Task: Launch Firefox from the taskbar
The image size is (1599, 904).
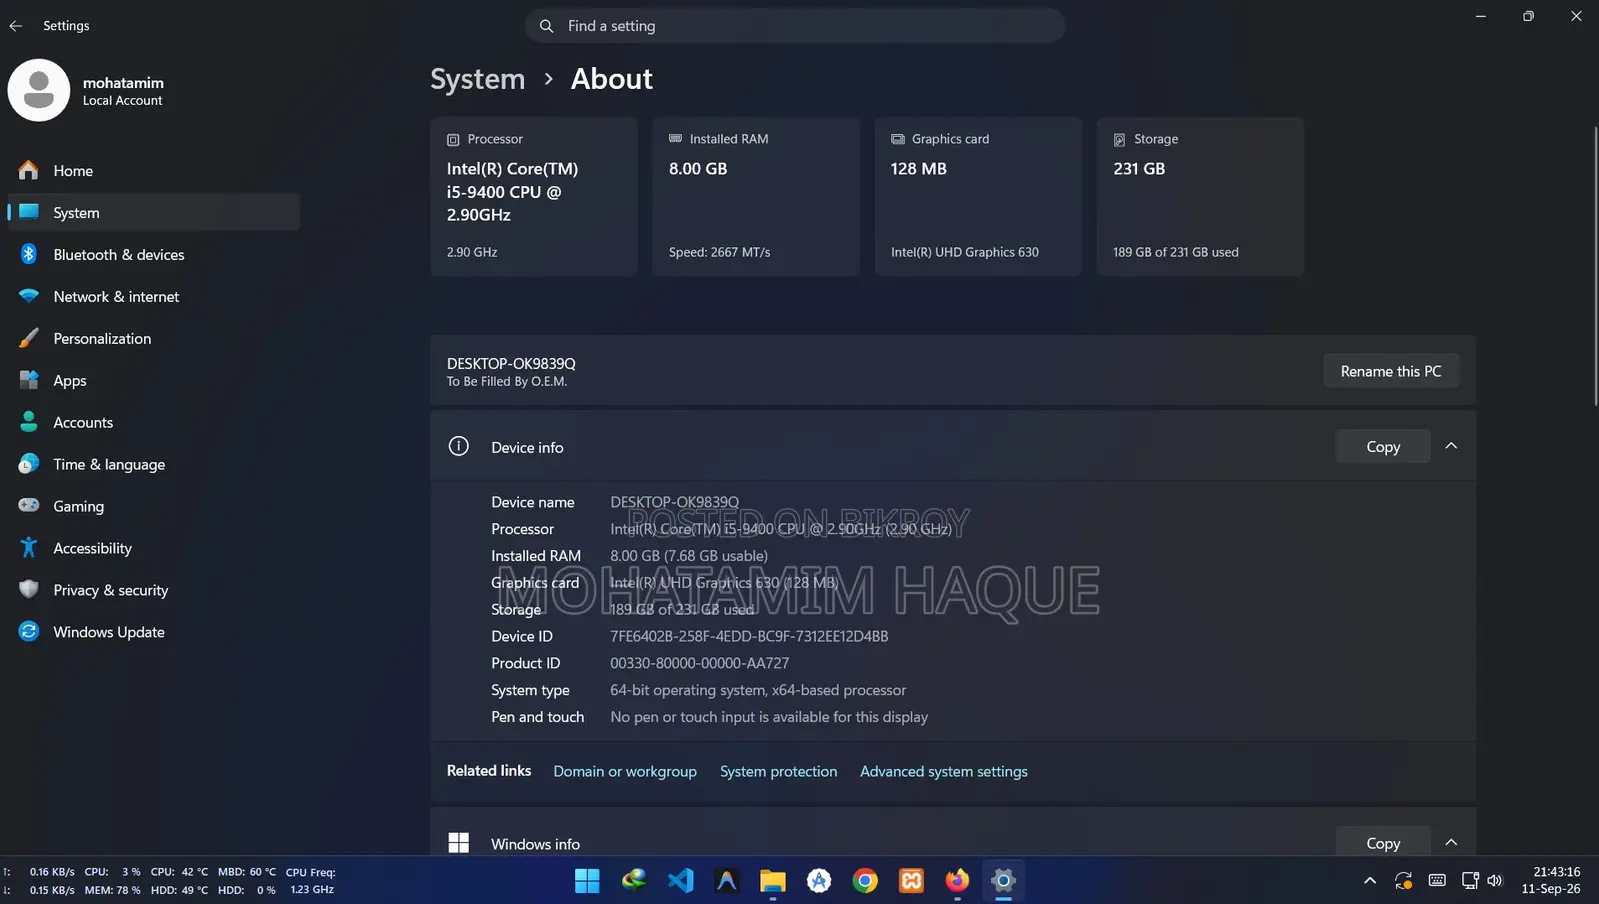Action: click(957, 880)
